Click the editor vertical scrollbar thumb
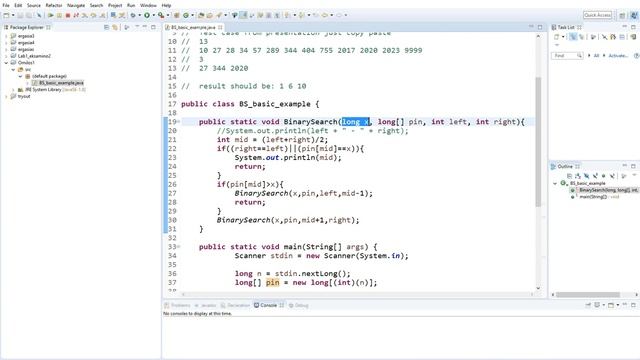The width and height of the screenshot is (640, 360). pyautogui.click(x=538, y=141)
